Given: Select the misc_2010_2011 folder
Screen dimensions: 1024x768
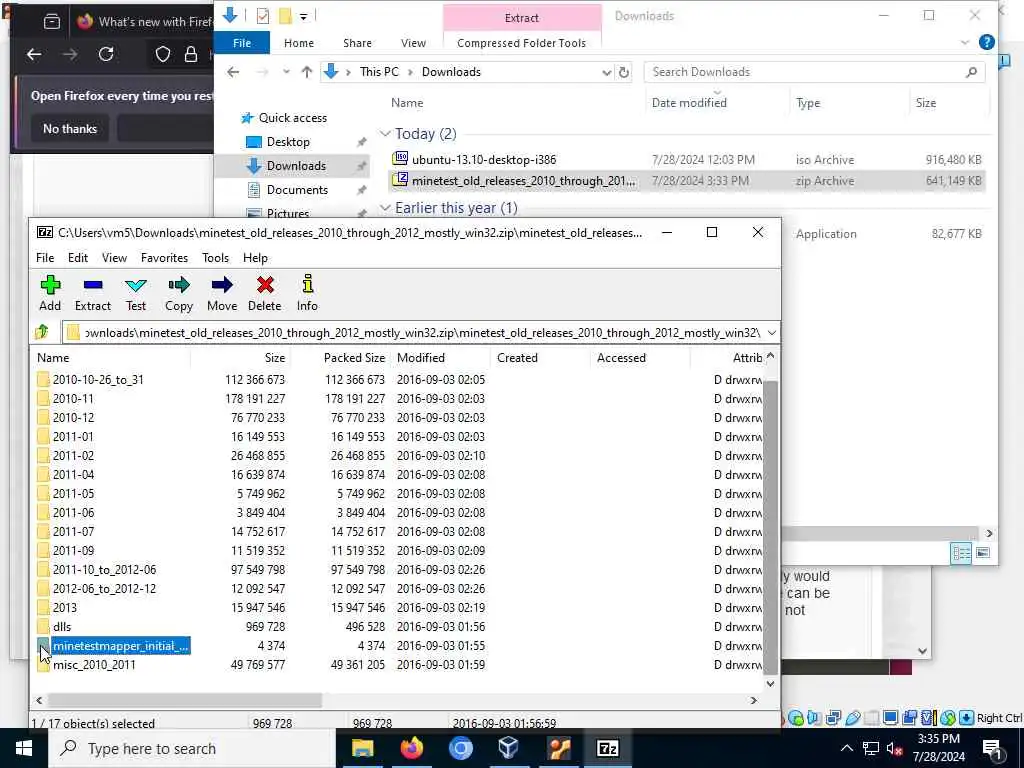Looking at the screenshot, I should [x=94, y=665].
